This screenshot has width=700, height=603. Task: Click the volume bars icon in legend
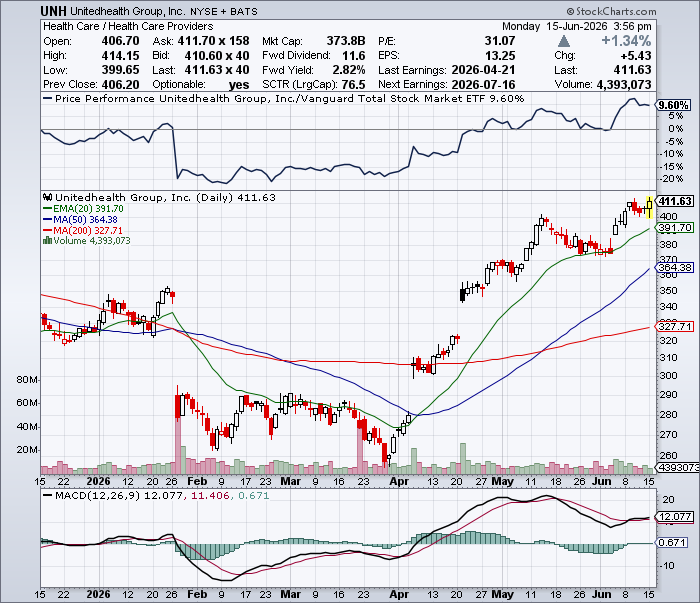point(47,241)
